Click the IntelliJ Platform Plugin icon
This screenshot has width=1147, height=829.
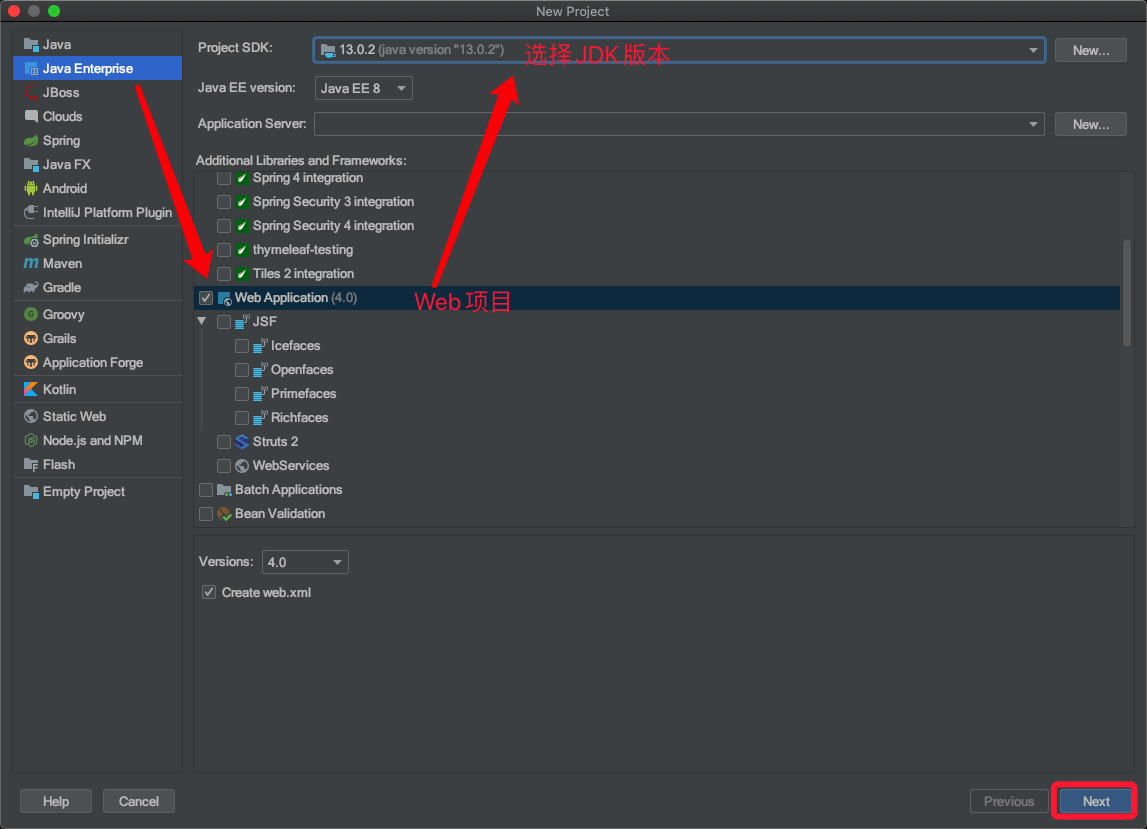(x=31, y=212)
